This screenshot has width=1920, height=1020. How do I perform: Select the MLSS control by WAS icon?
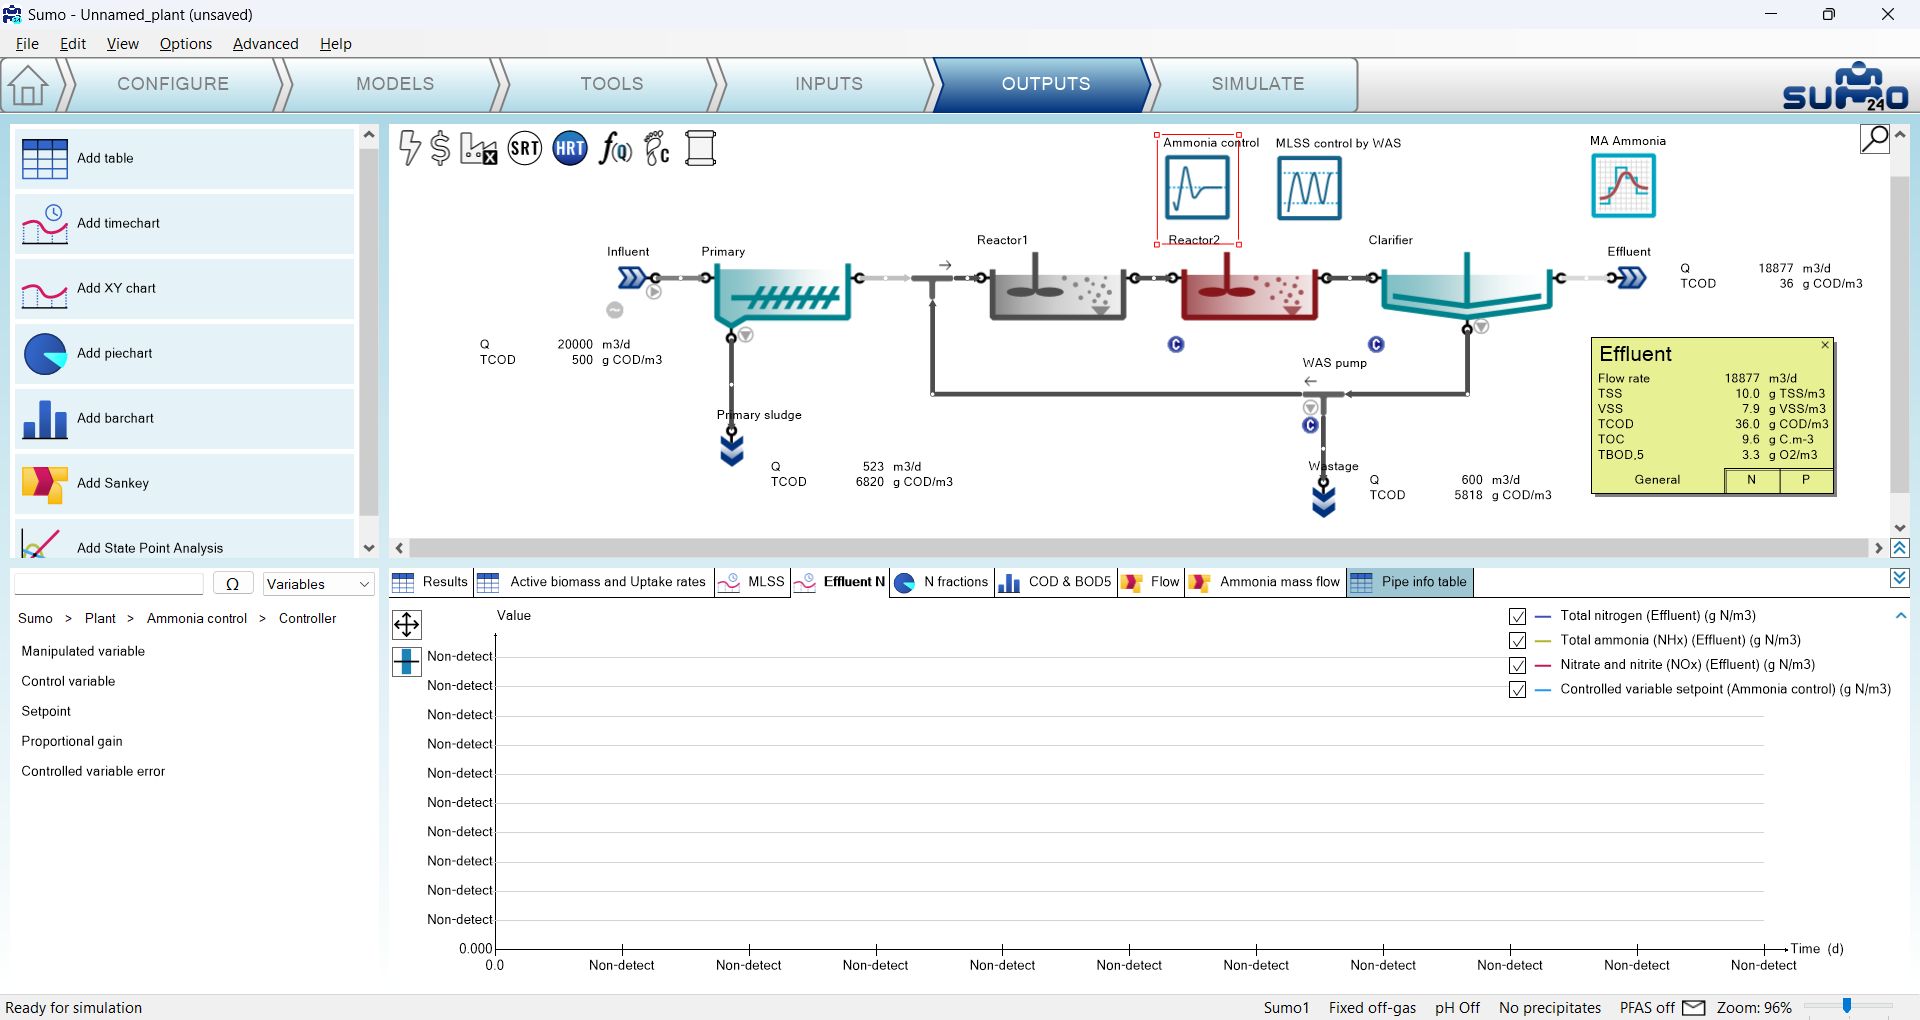click(x=1309, y=188)
